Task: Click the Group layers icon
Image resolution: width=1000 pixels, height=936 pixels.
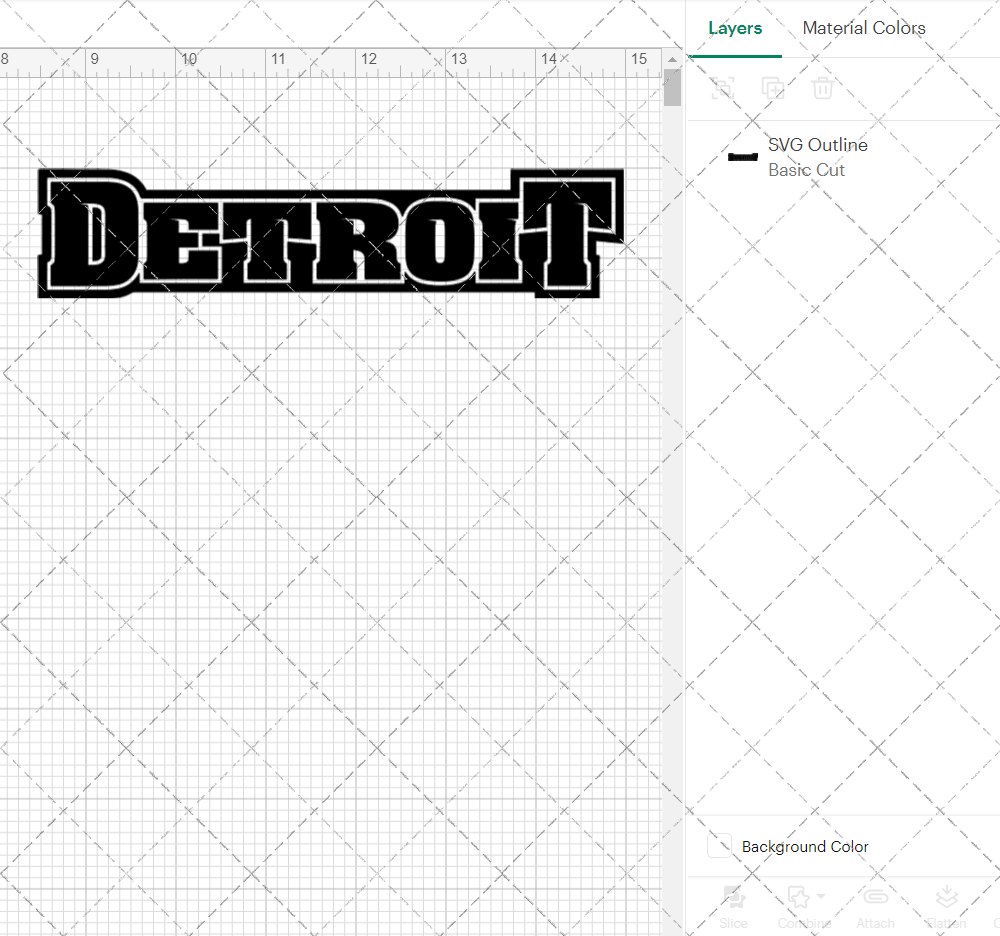Action: click(723, 88)
